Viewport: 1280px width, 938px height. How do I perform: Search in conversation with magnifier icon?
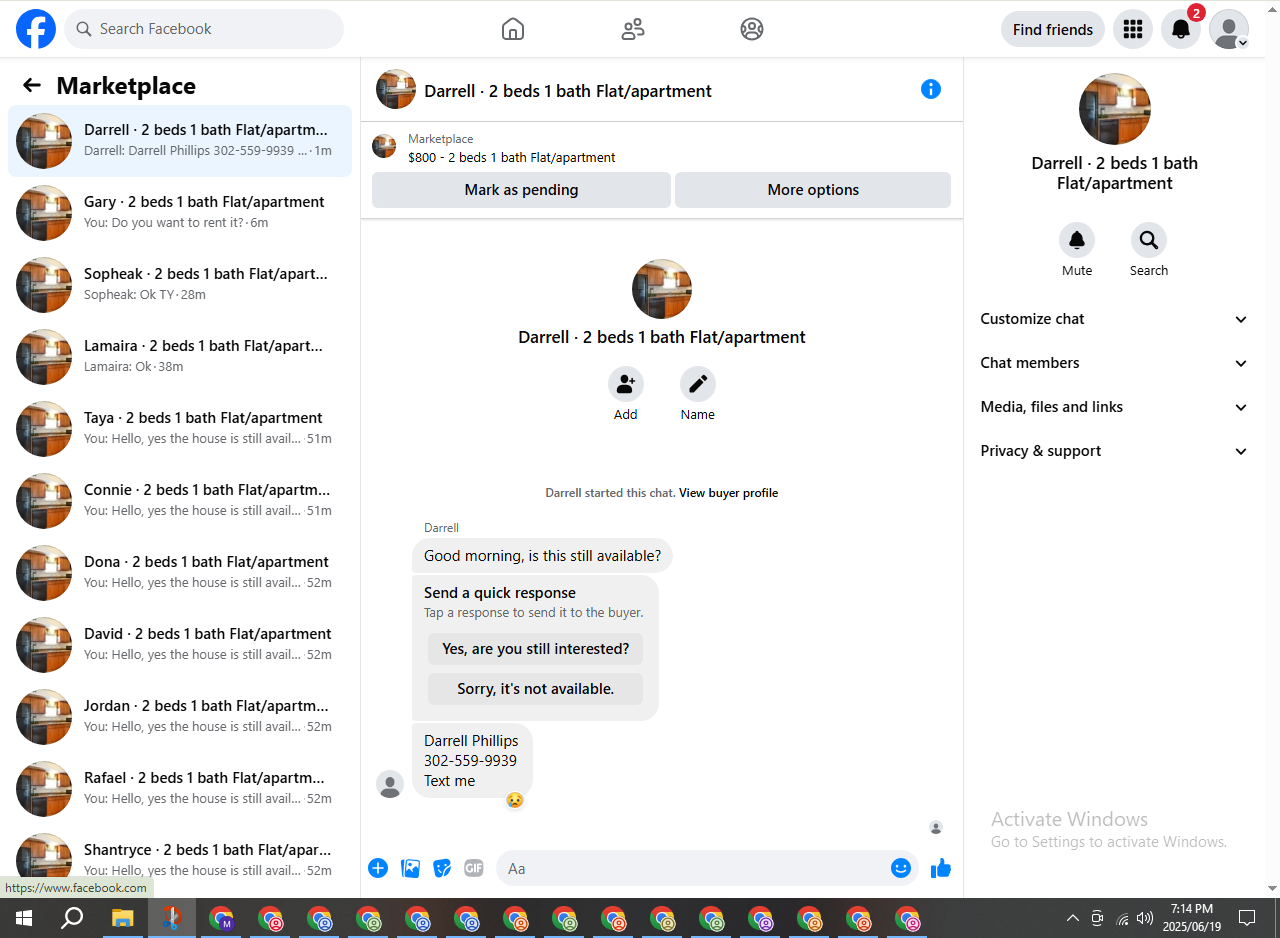(x=1149, y=240)
